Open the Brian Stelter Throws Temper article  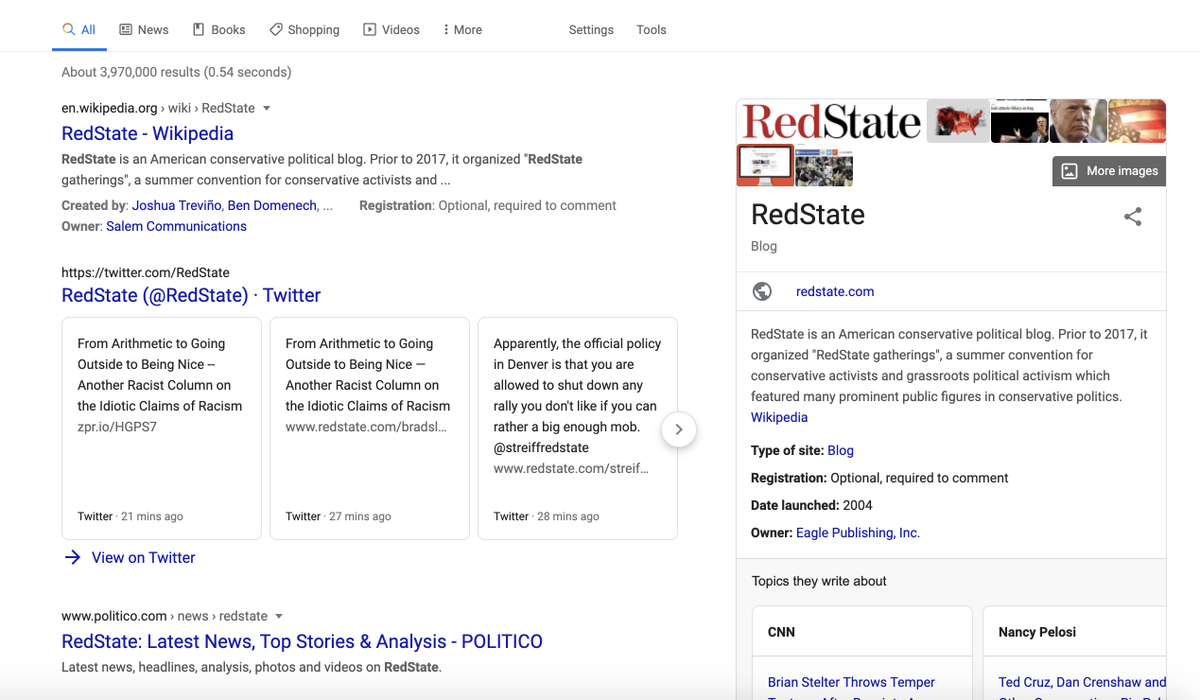click(x=851, y=682)
